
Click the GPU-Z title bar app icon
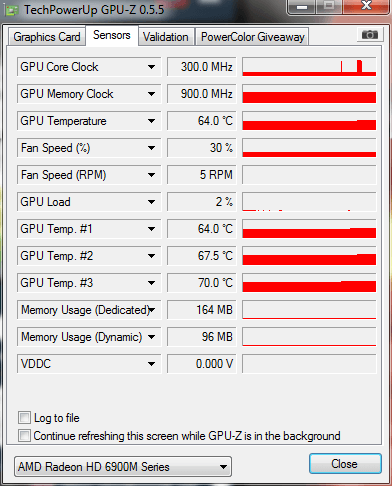pyautogui.click(x=11, y=10)
